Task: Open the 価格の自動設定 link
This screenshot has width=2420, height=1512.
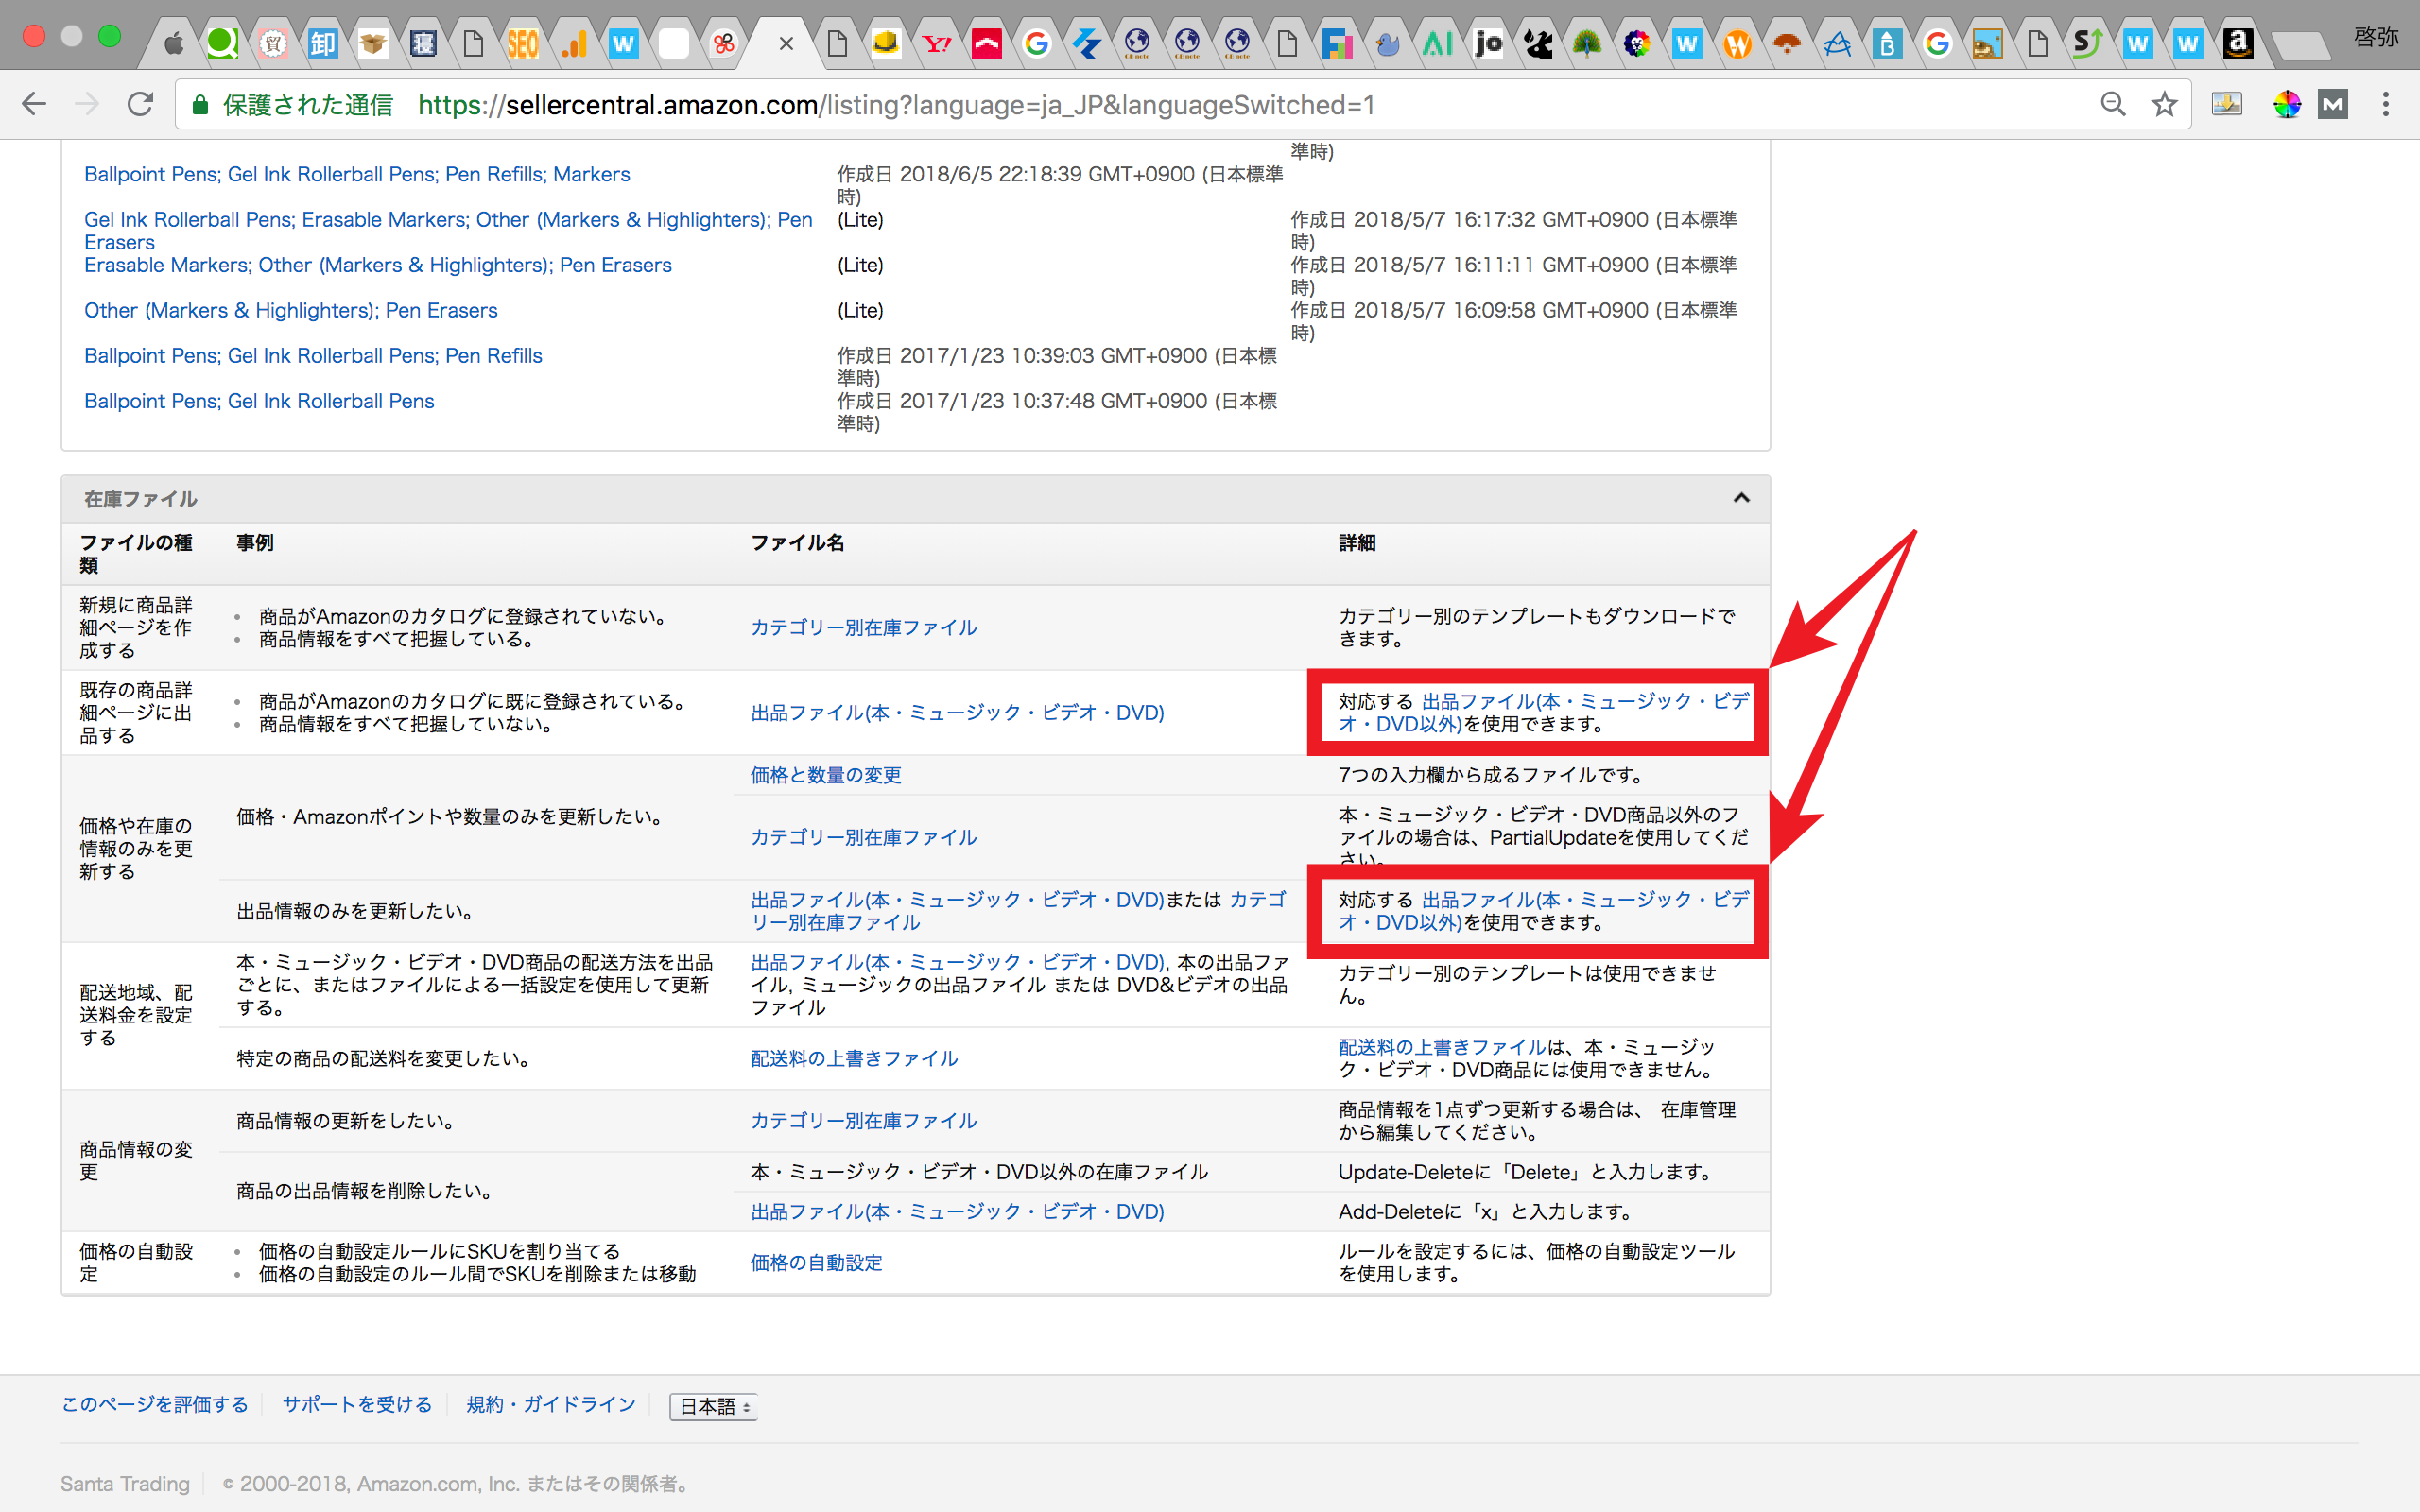Action: point(816,1262)
